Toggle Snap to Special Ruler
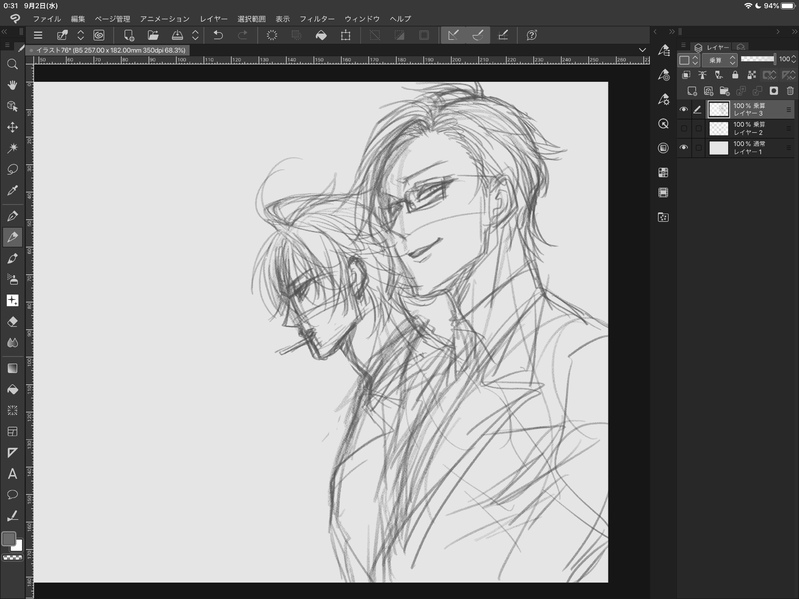 pos(477,35)
